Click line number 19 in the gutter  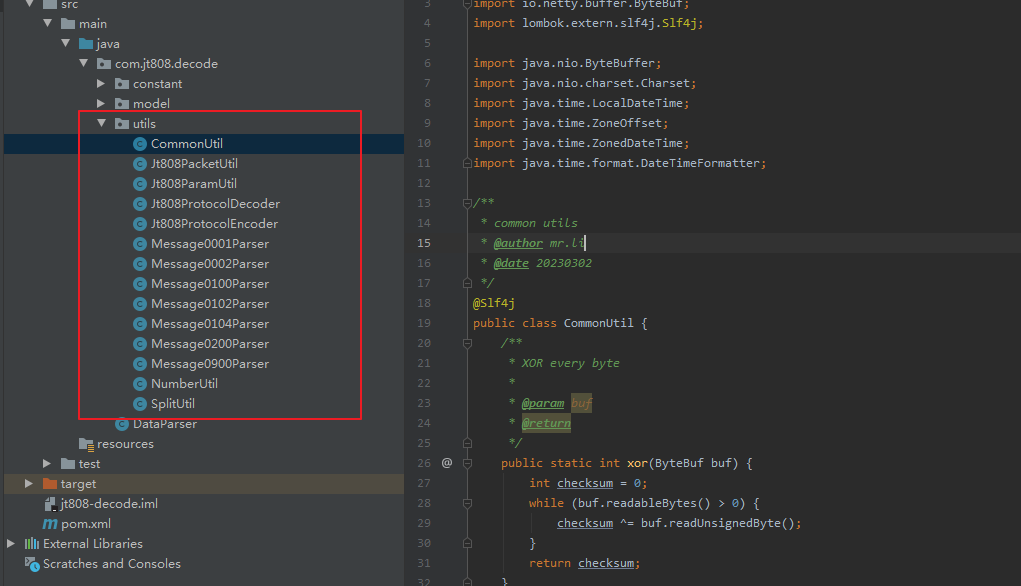[x=424, y=323]
